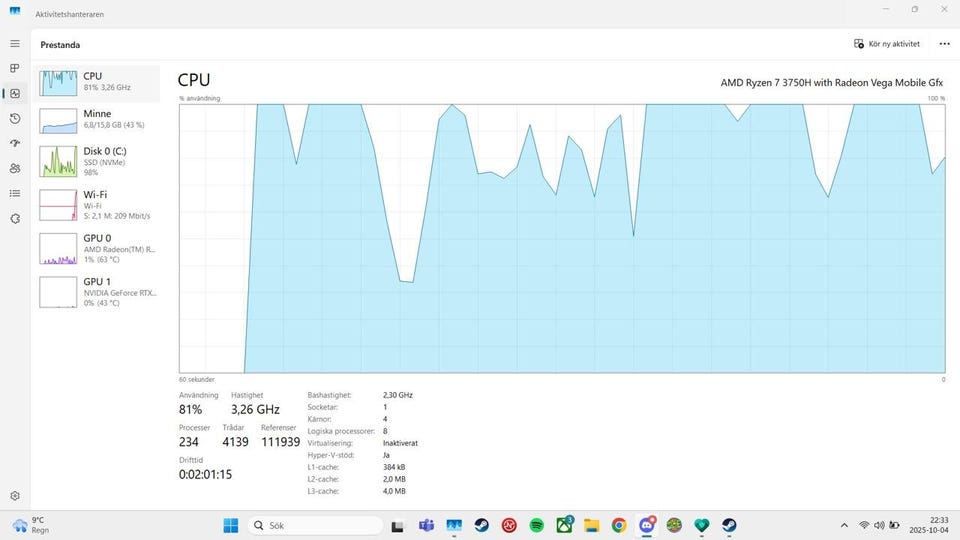Open the hamburger navigation menu

pos(15,43)
